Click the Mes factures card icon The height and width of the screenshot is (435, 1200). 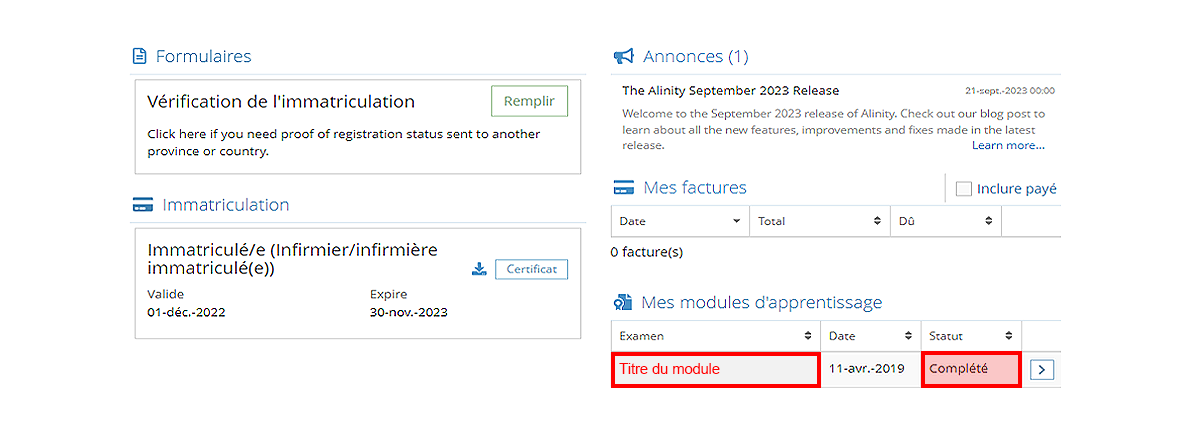[x=623, y=188]
